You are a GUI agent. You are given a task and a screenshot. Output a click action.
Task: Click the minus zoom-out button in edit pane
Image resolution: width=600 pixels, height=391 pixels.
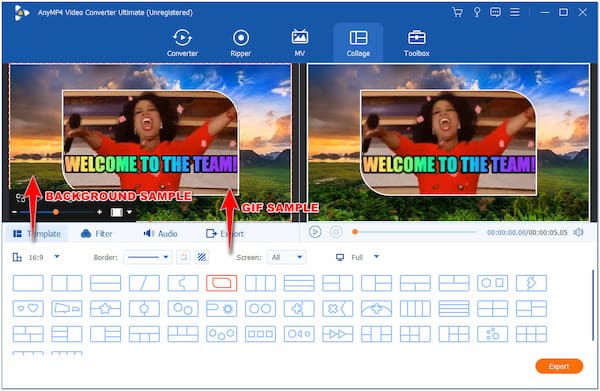pos(14,212)
